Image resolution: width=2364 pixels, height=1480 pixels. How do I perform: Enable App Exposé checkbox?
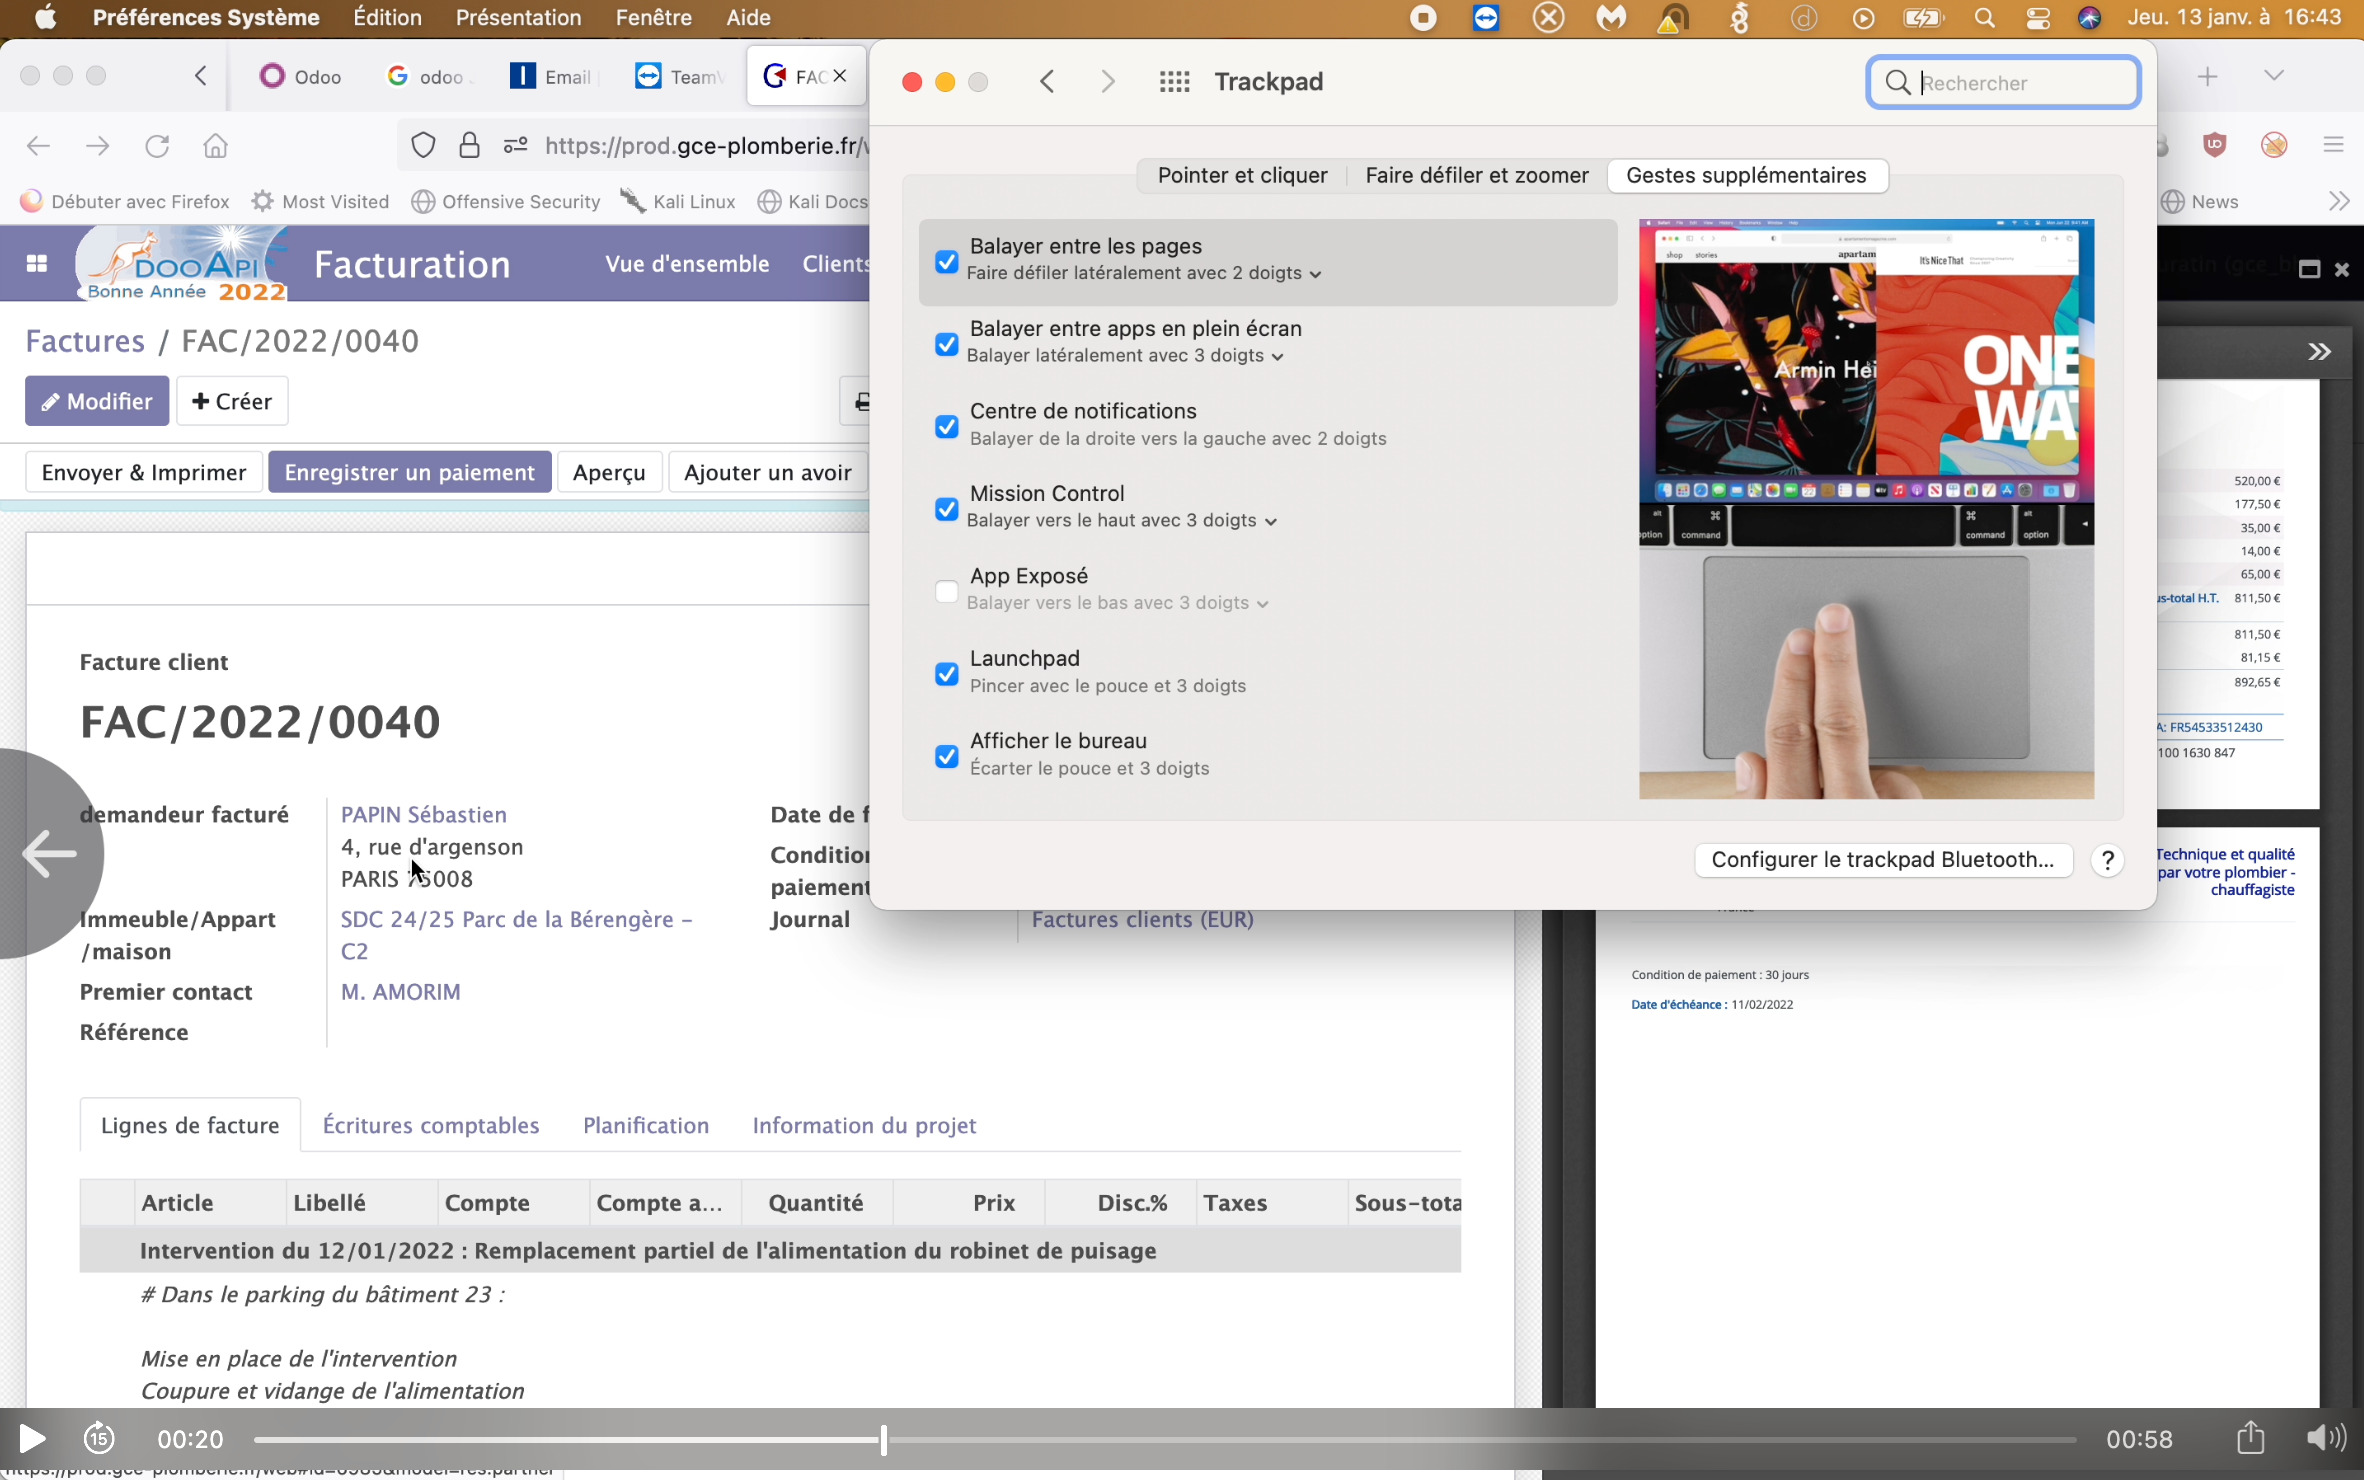point(946,591)
